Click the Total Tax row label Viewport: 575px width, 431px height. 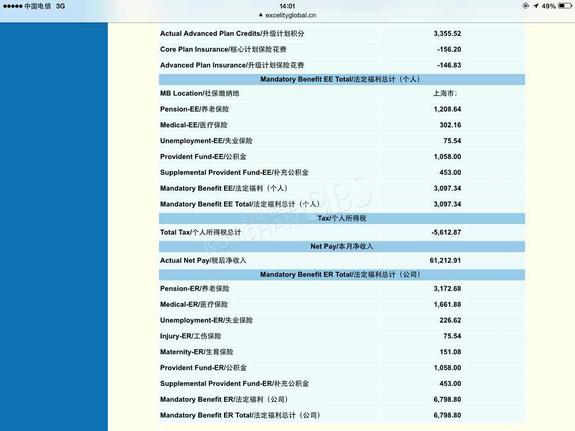[201, 232]
